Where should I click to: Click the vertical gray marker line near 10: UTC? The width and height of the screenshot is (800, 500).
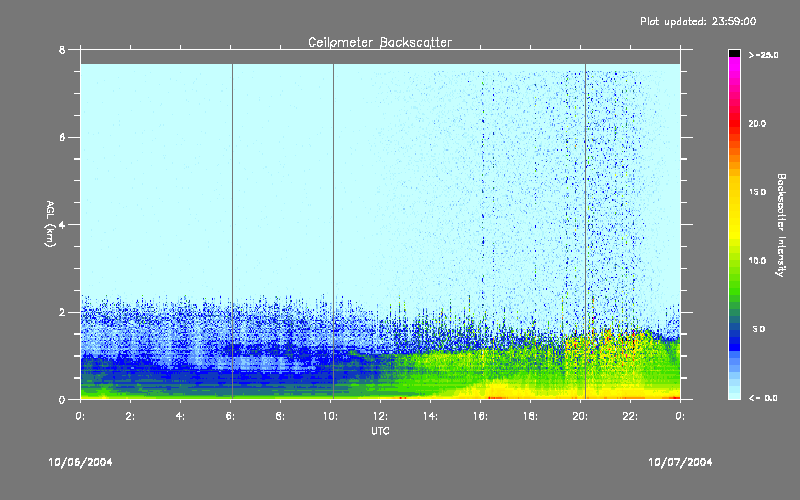click(334, 230)
